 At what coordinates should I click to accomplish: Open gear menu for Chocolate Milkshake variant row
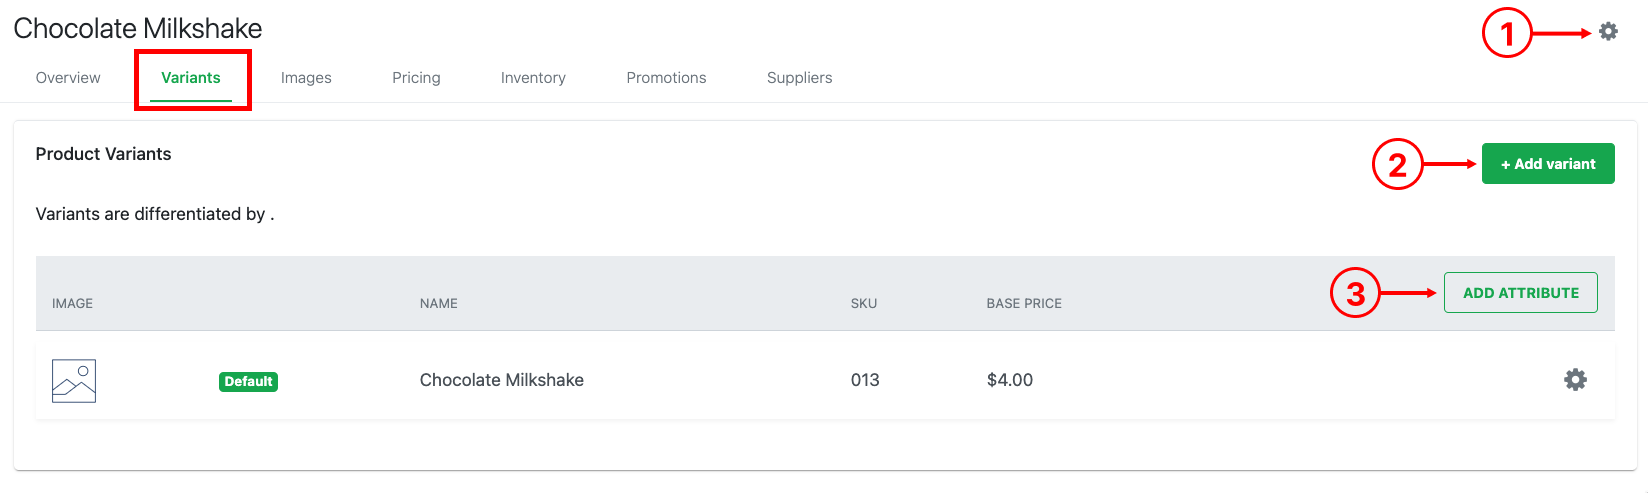(1575, 380)
